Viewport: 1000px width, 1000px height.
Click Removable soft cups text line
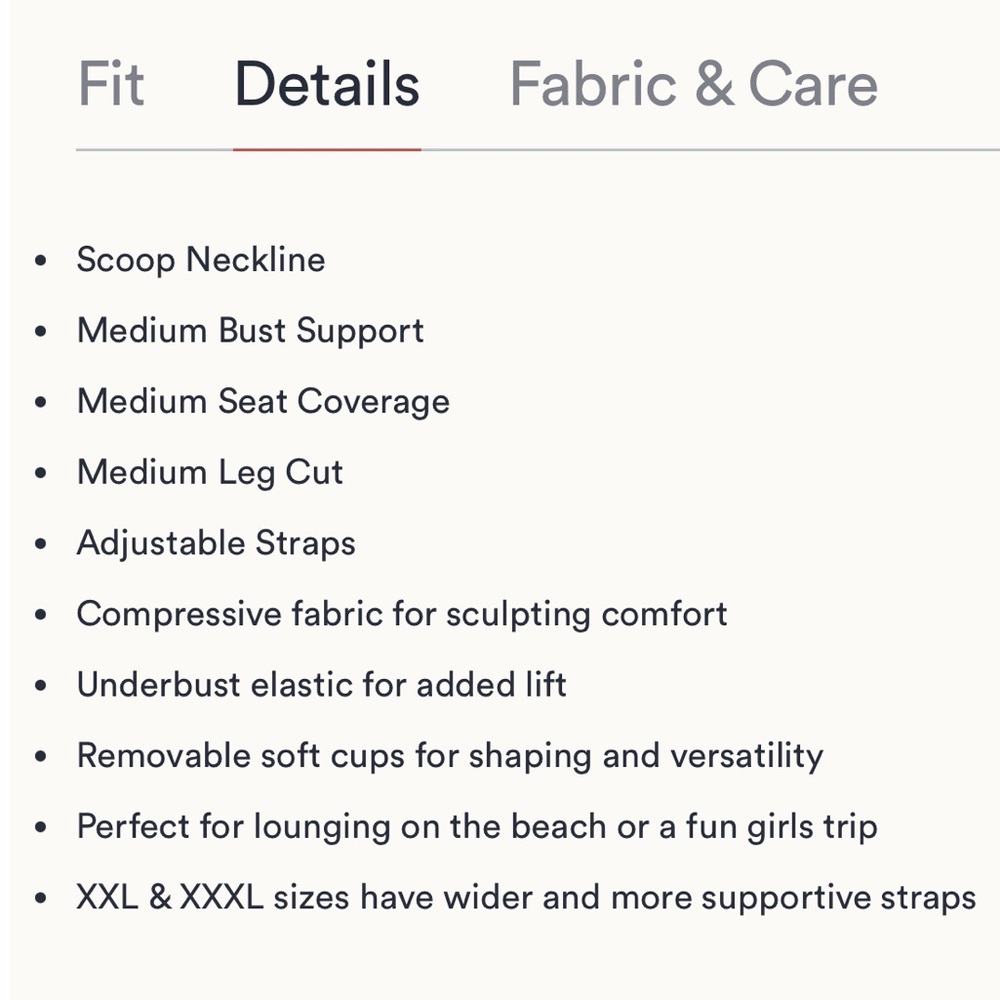pyautogui.click(x=450, y=756)
